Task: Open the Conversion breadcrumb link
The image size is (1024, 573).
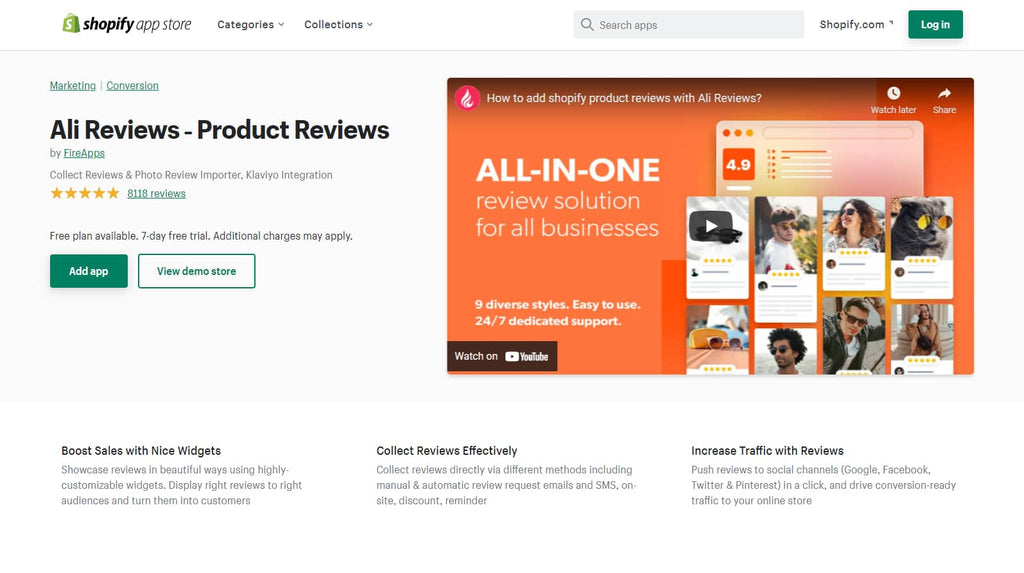Action: (133, 86)
